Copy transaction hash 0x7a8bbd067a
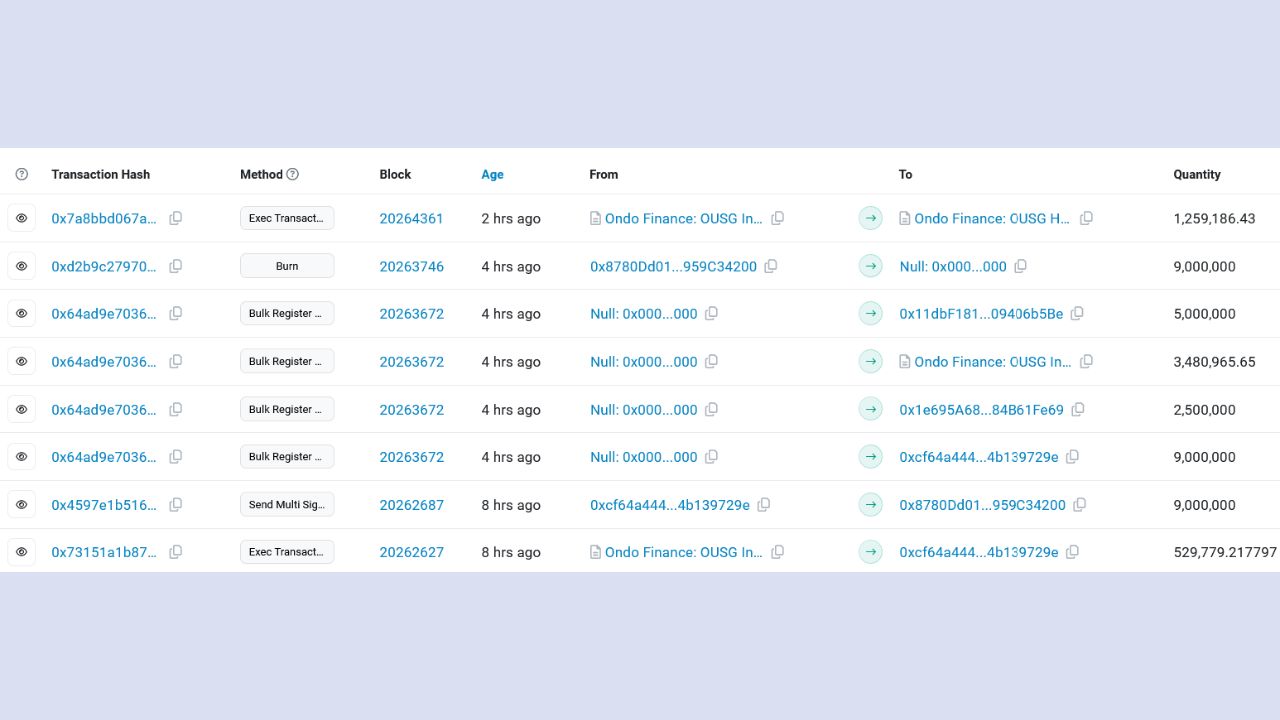Viewport: 1280px width, 720px height. coord(176,218)
